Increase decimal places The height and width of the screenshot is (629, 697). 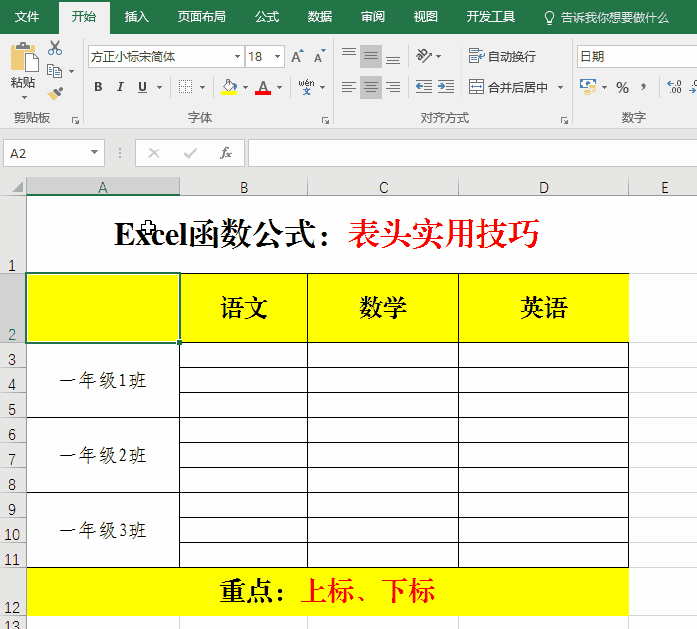[x=674, y=87]
